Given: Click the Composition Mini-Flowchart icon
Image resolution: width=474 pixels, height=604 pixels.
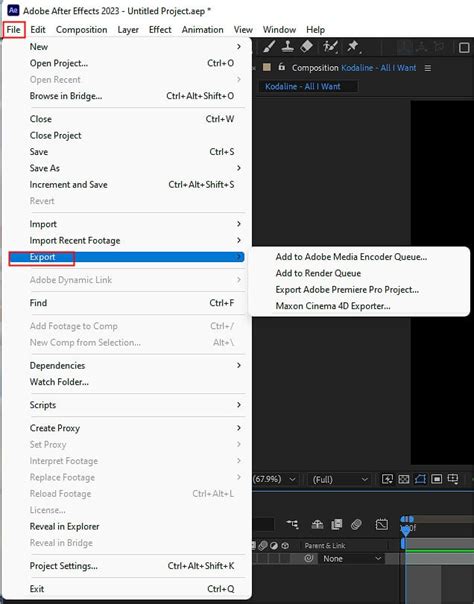Looking at the screenshot, I should 293,524.
